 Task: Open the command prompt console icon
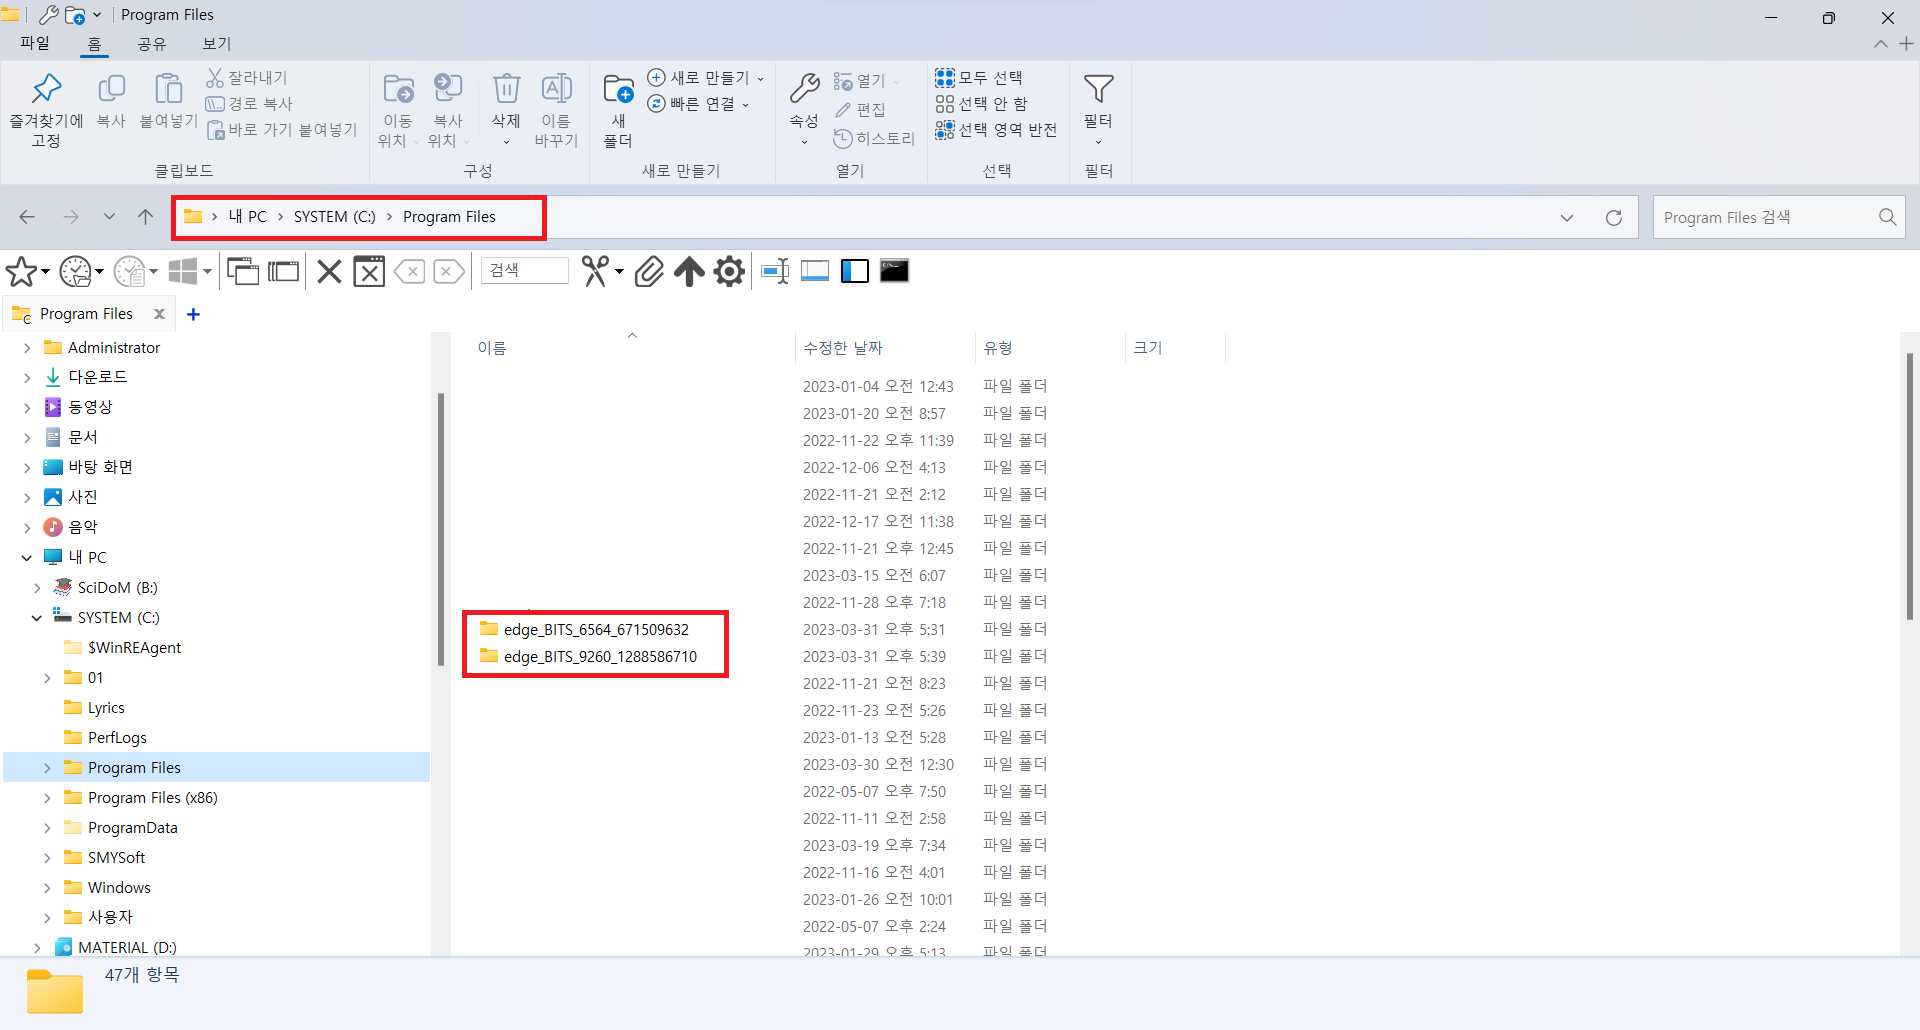(x=894, y=271)
